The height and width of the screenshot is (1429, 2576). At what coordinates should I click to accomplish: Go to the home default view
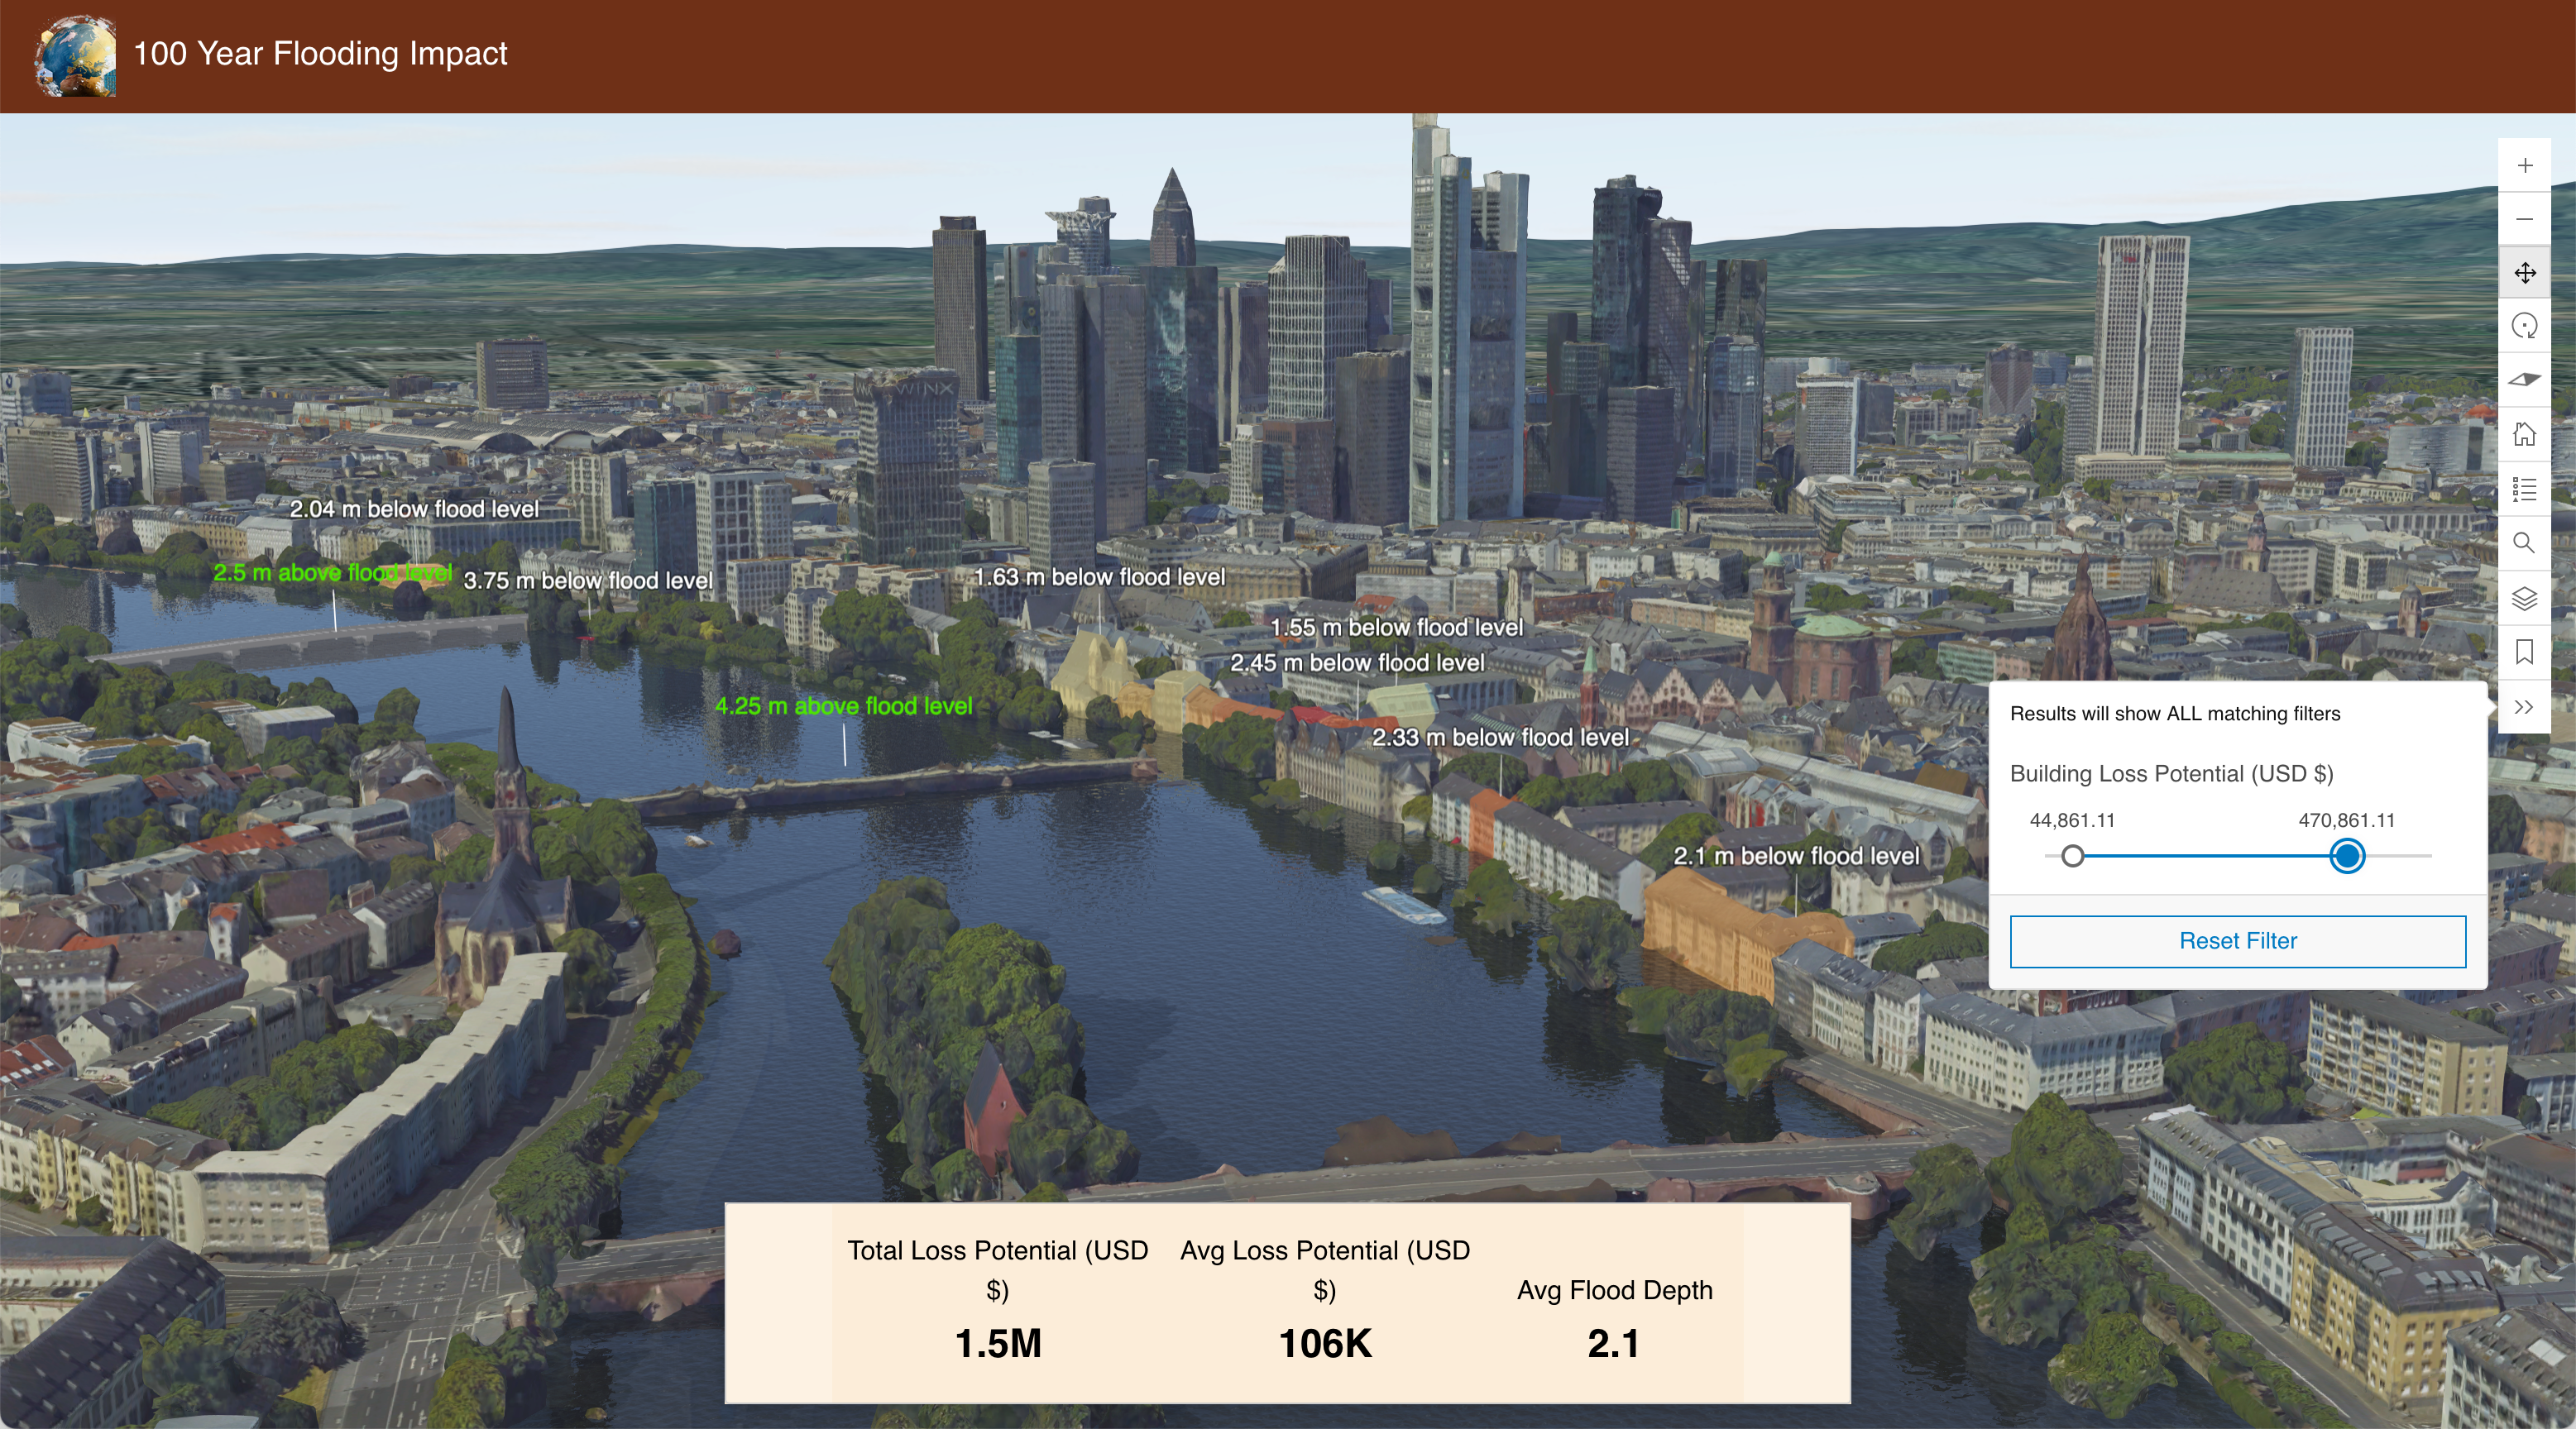pyautogui.click(x=2524, y=434)
